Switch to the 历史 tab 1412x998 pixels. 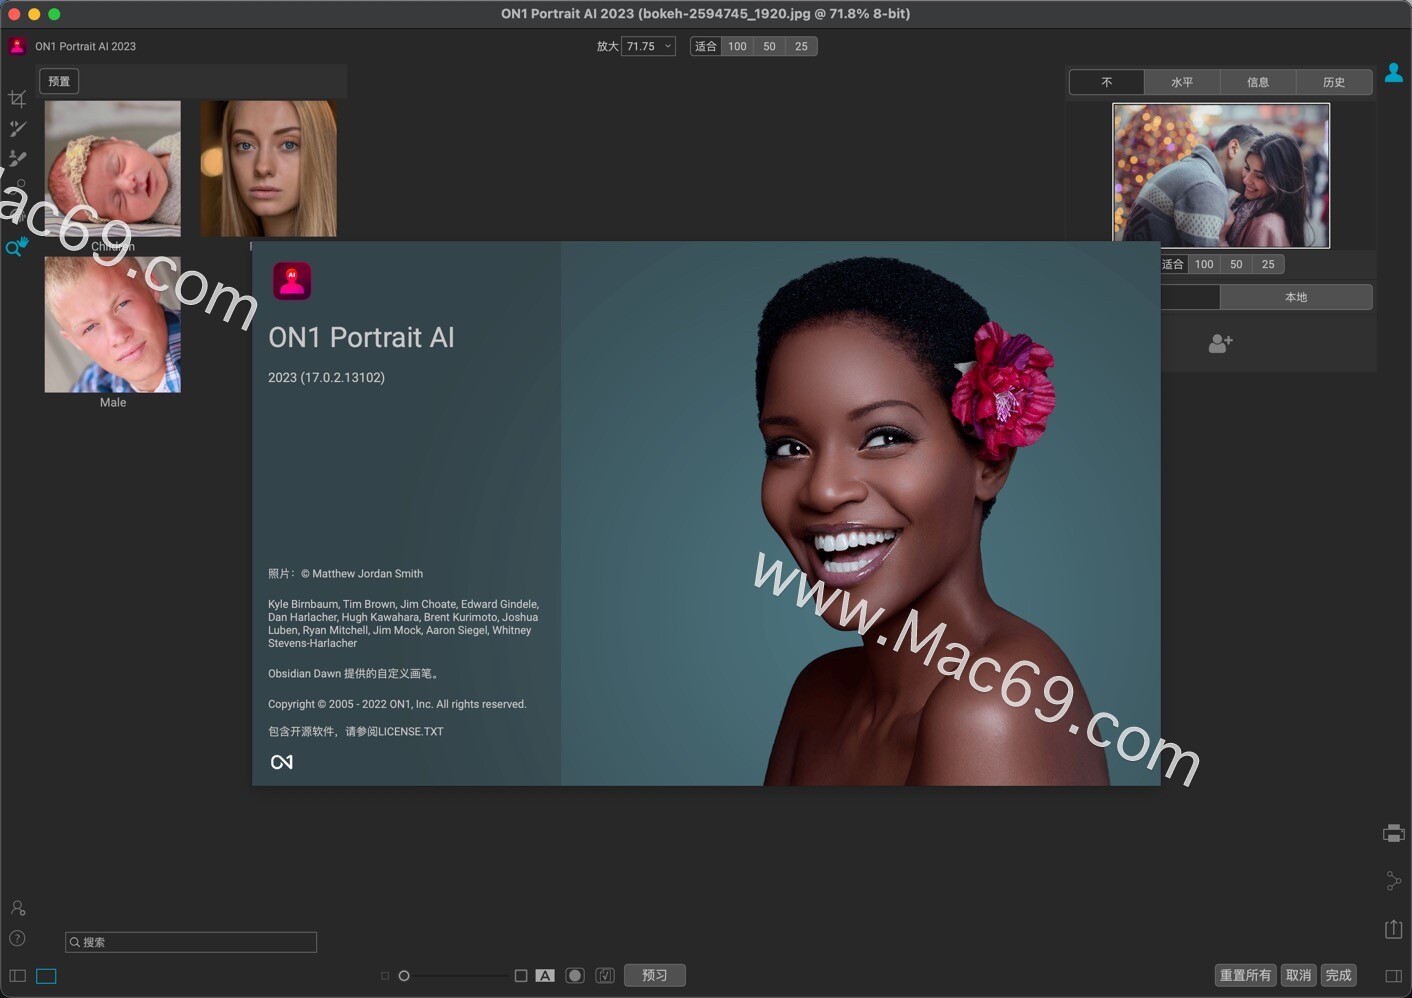[x=1334, y=82]
